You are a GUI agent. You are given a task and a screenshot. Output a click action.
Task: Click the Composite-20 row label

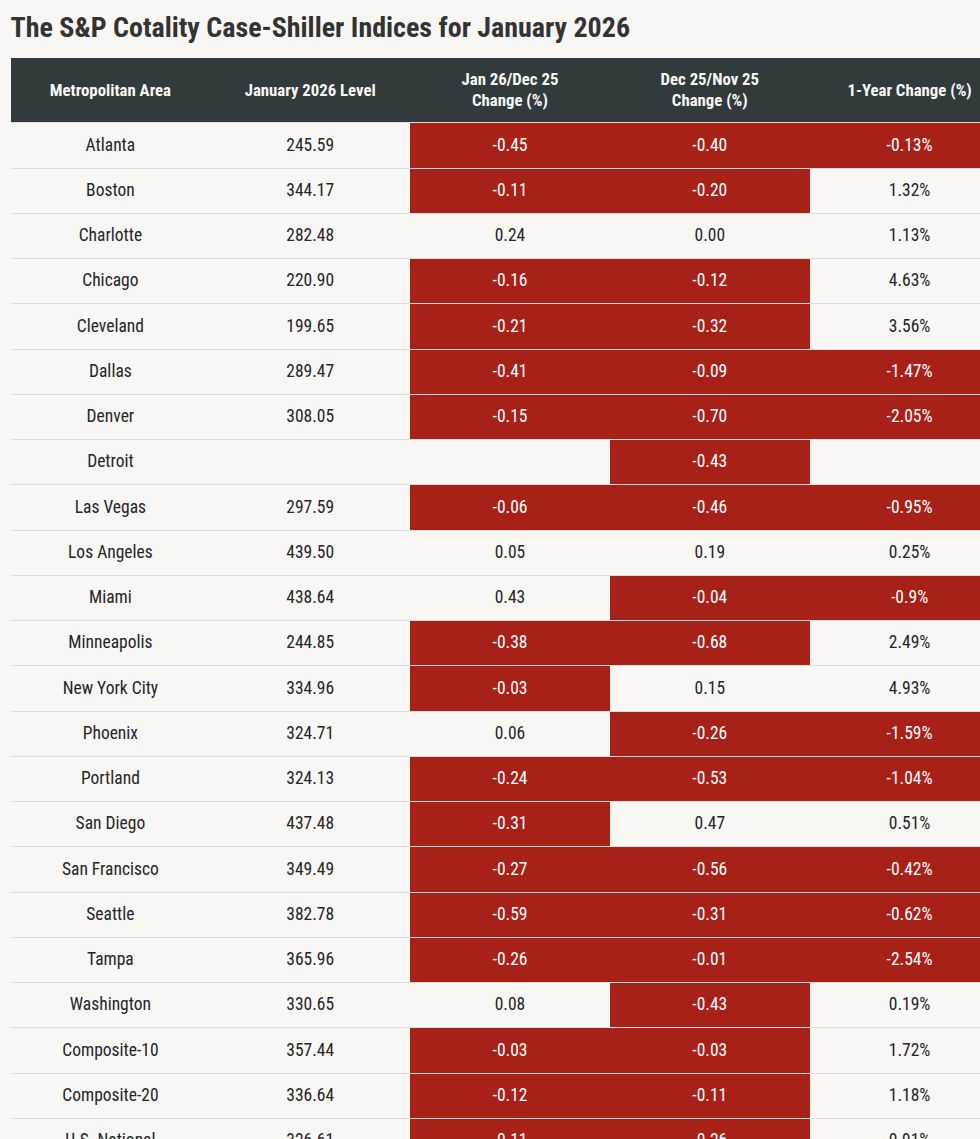coord(110,1095)
